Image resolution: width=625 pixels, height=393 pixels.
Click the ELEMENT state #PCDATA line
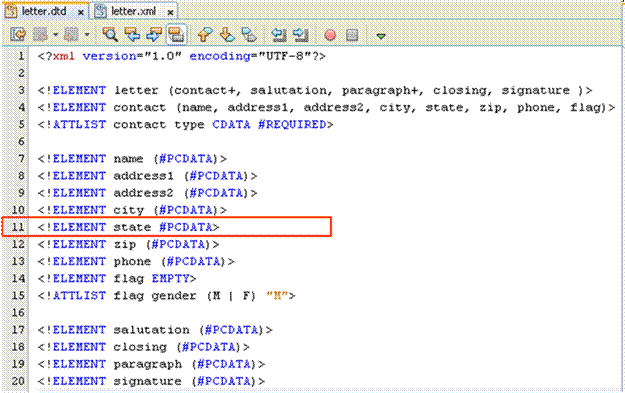tap(129, 227)
